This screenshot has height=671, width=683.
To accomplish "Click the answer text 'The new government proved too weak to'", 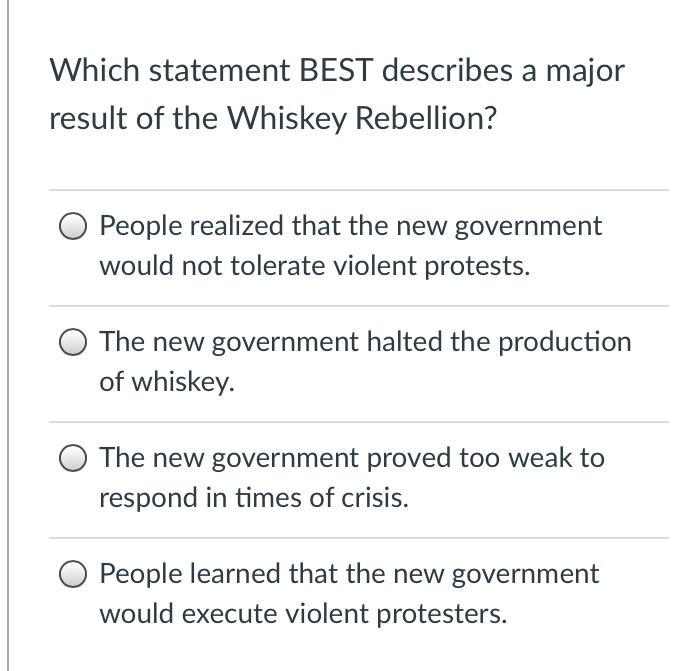I will tap(352, 458).
